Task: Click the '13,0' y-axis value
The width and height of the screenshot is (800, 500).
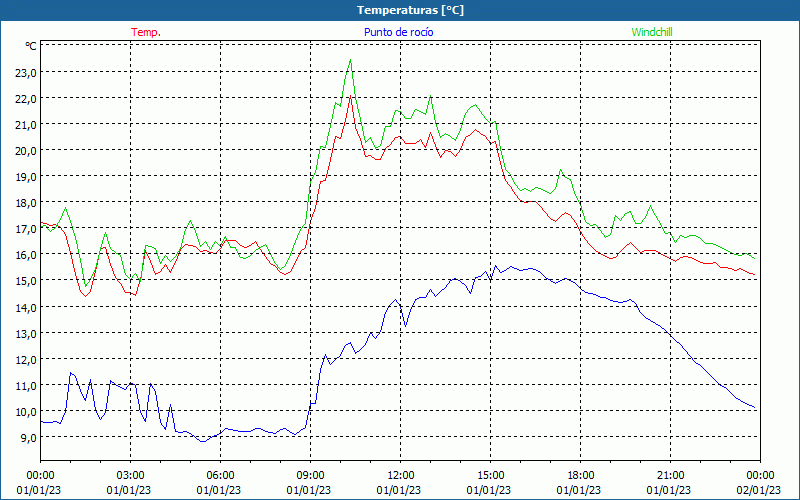Action: (x=26, y=334)
